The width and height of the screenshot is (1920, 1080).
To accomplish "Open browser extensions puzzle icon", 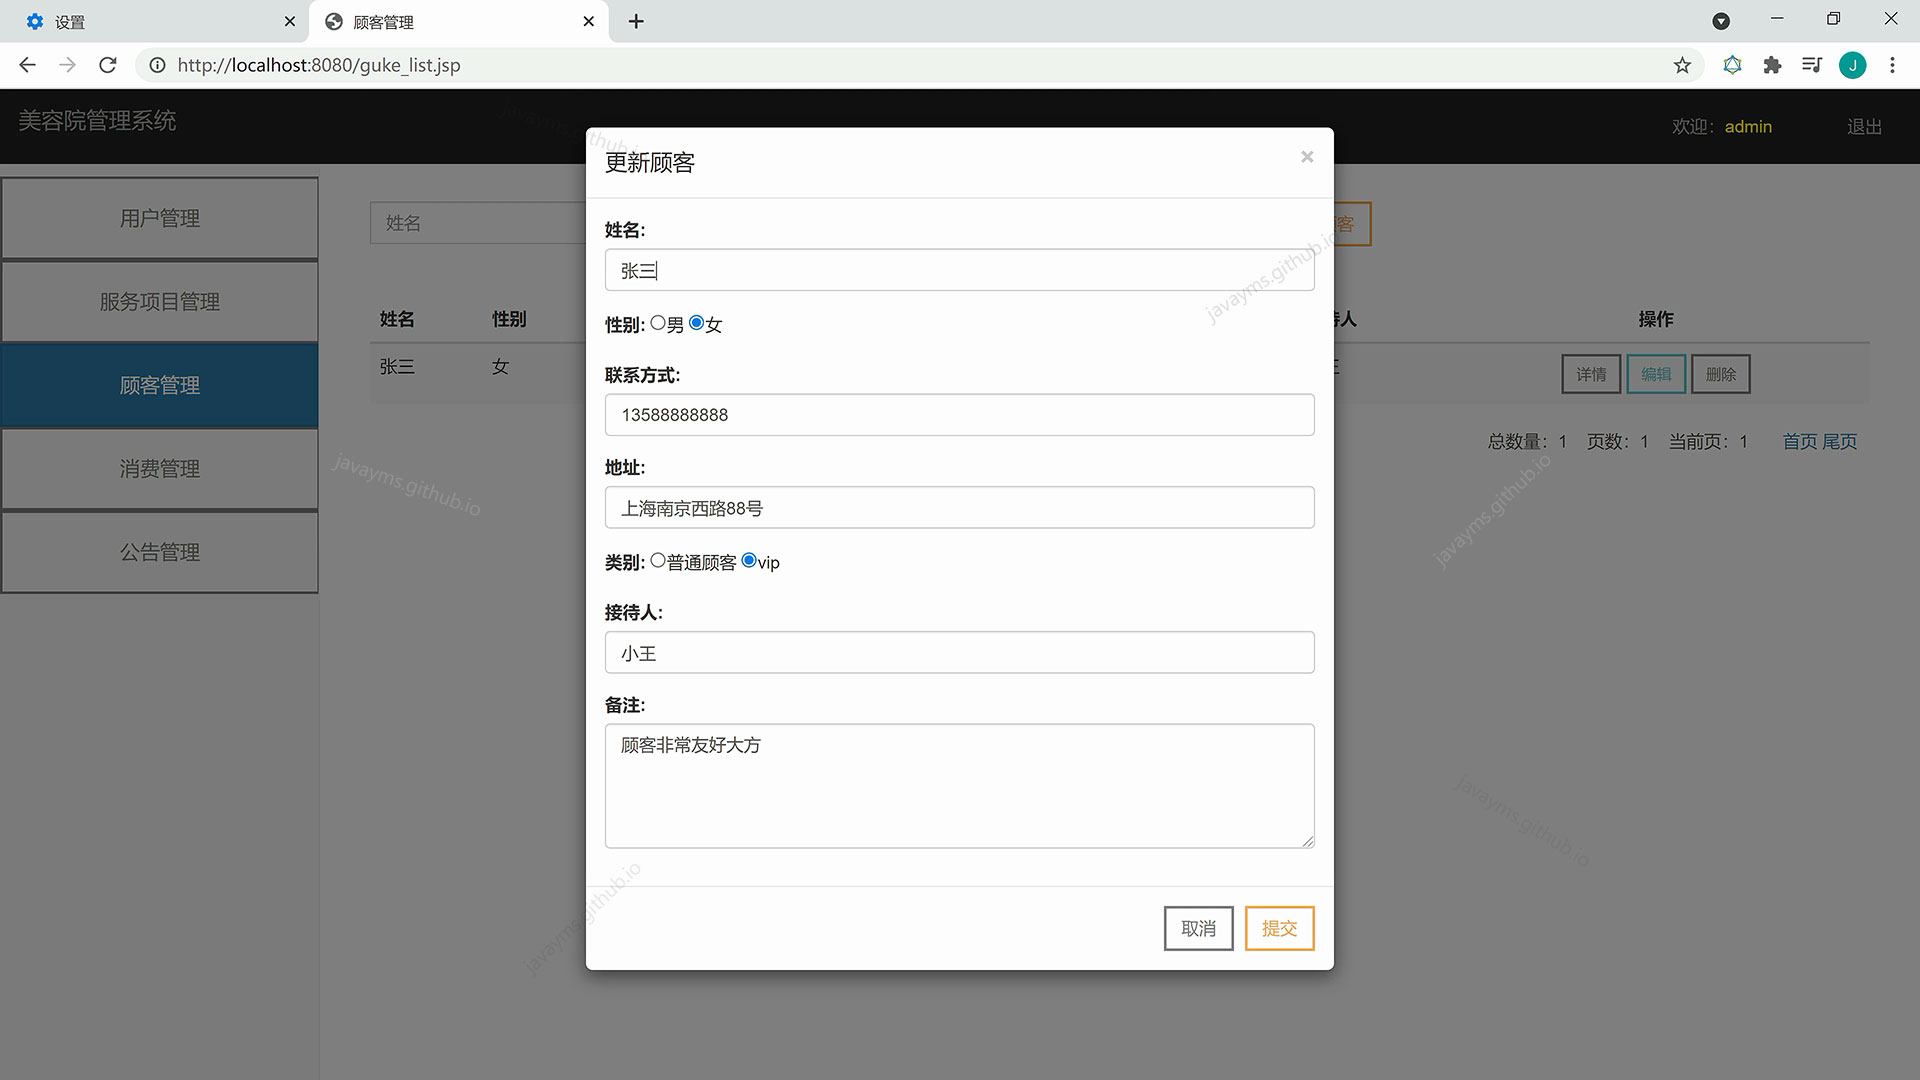I will 1772,65.
